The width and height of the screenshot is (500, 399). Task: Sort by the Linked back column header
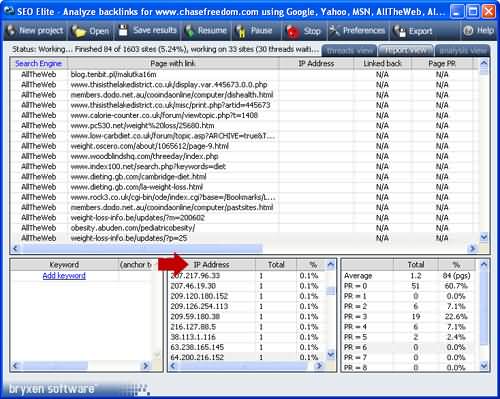coord(382,63)
